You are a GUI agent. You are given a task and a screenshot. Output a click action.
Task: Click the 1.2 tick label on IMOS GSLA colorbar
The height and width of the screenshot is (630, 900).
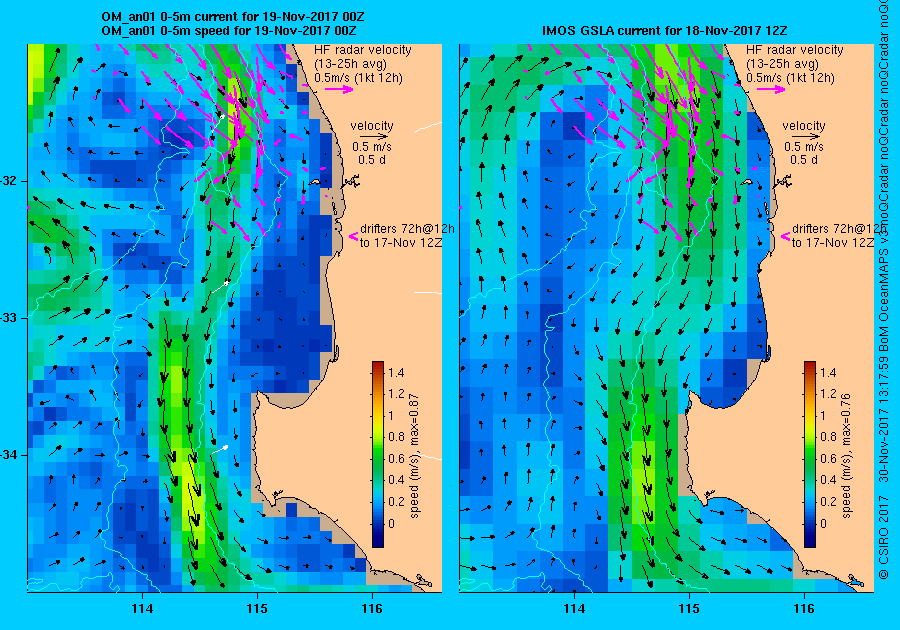[828, 394]
